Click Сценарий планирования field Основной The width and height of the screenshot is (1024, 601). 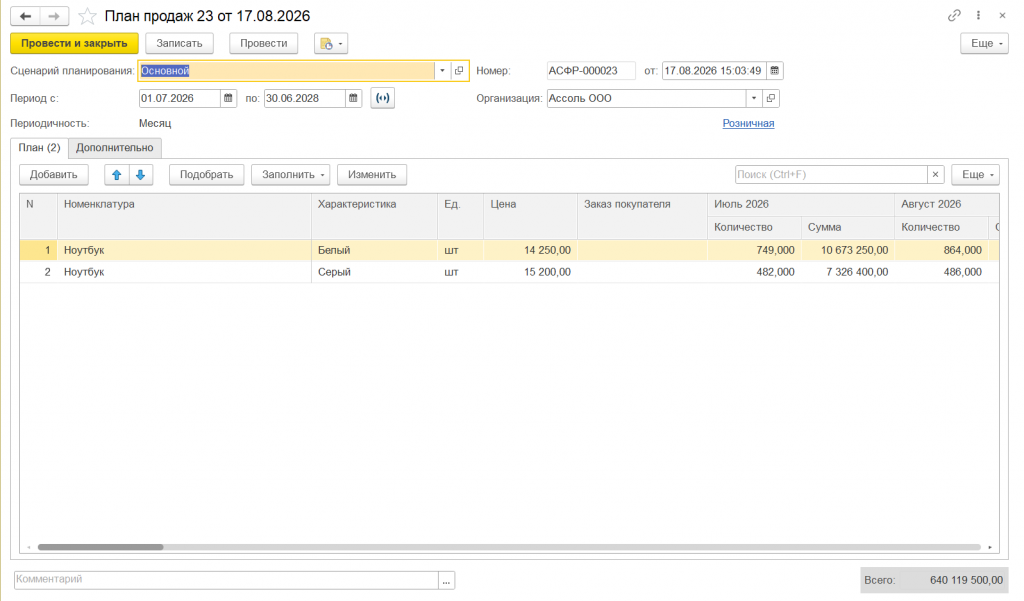(286, 71)
